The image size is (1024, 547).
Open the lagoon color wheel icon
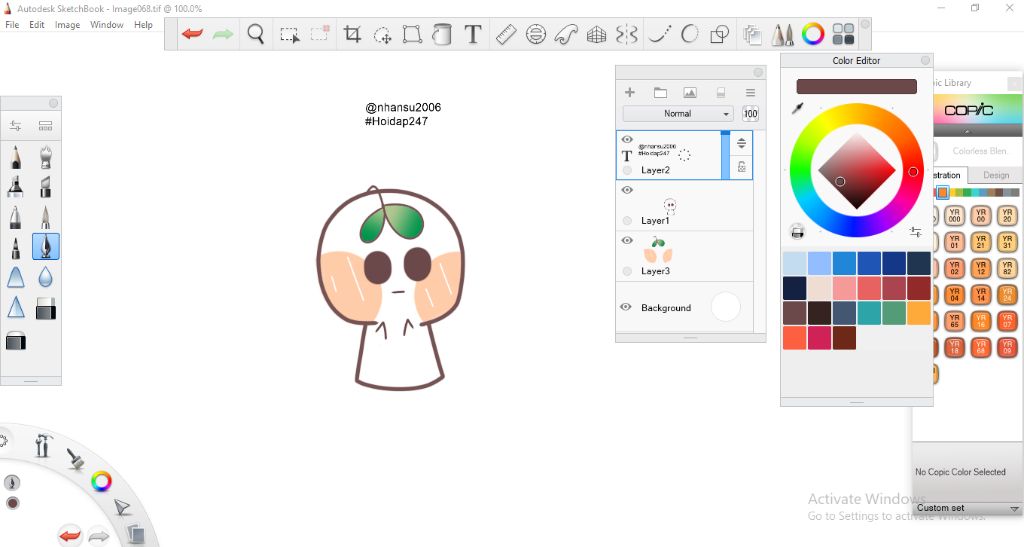pos(101,482)
